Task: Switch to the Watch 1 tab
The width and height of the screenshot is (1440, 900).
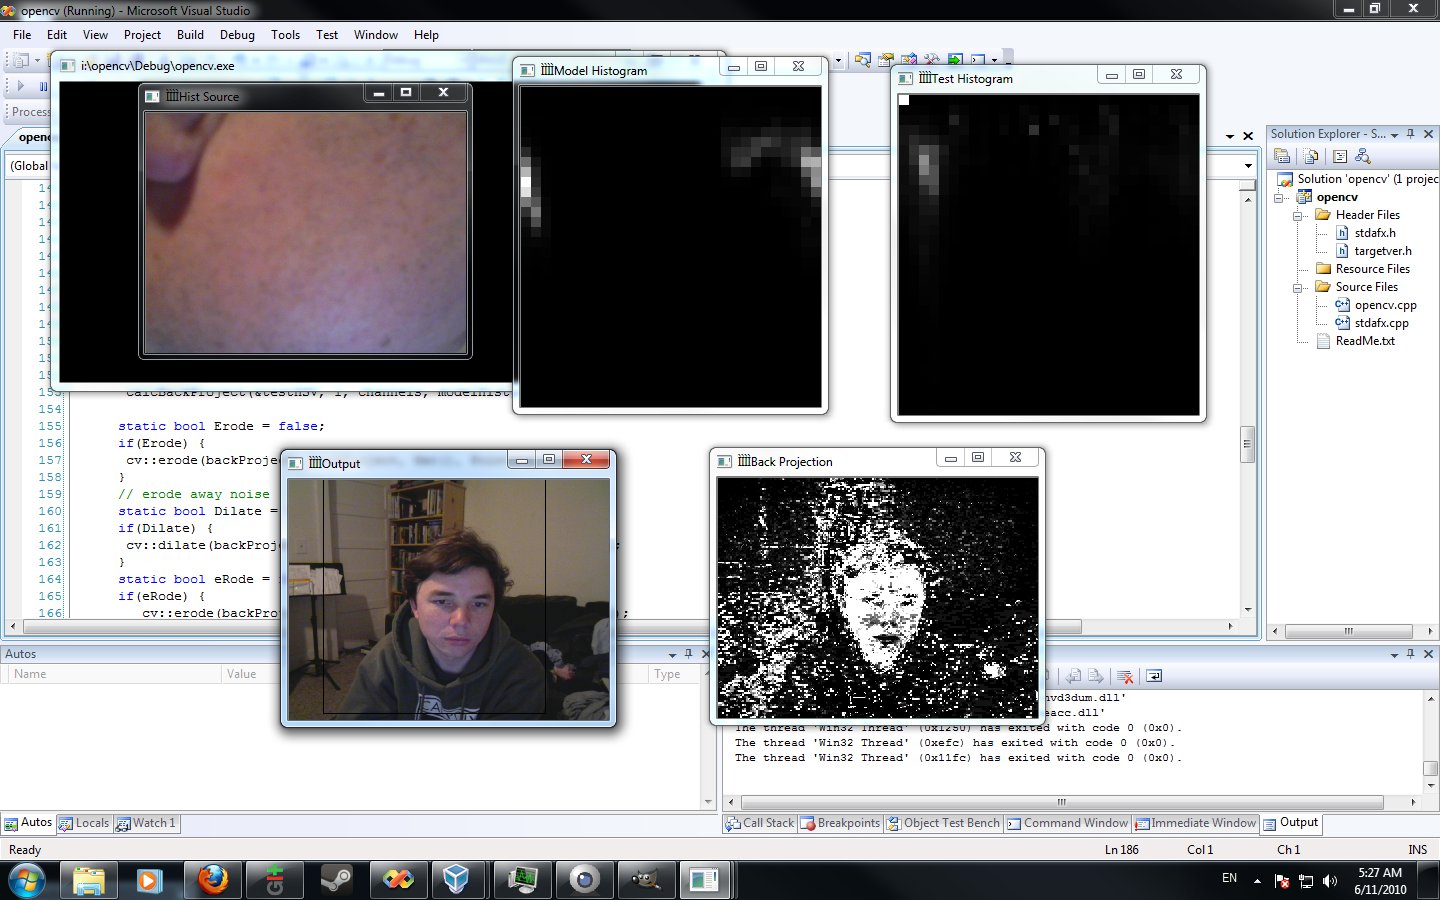Action: click(x=146, y=823)
